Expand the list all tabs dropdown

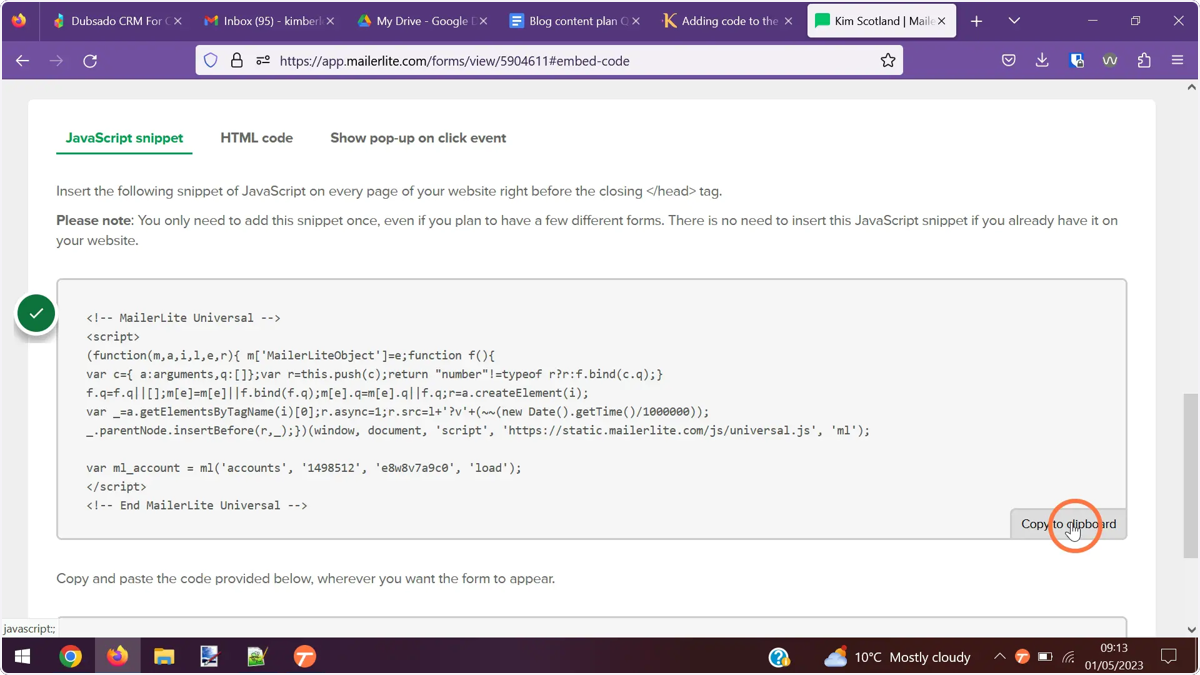[1014, 21]
